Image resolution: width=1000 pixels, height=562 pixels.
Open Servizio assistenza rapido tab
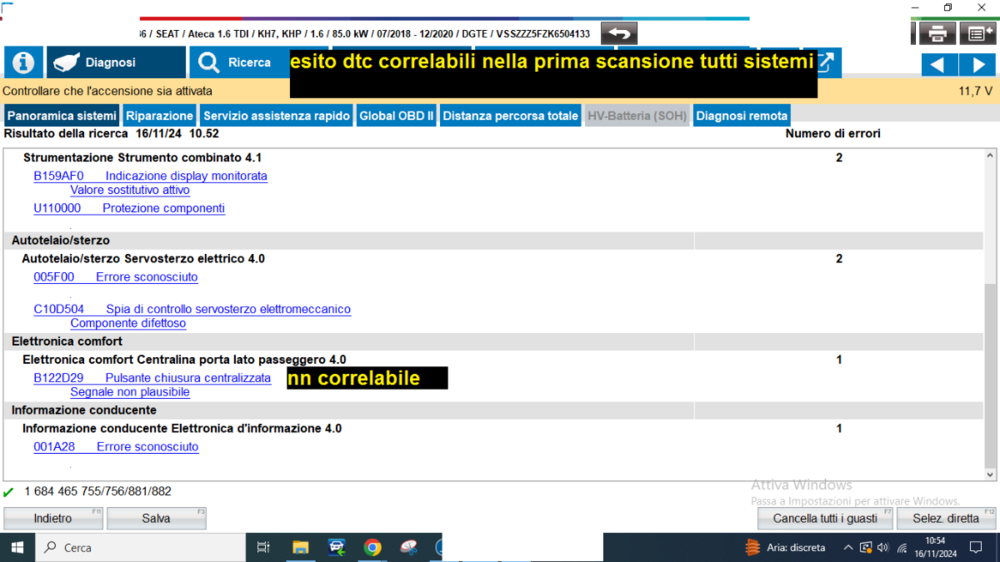pos(276,116)
